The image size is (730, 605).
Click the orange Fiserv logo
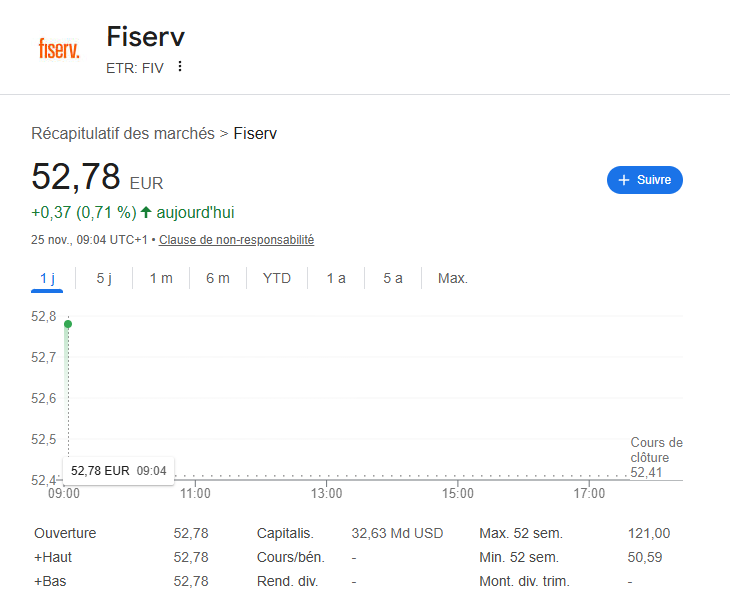(59, 48)
